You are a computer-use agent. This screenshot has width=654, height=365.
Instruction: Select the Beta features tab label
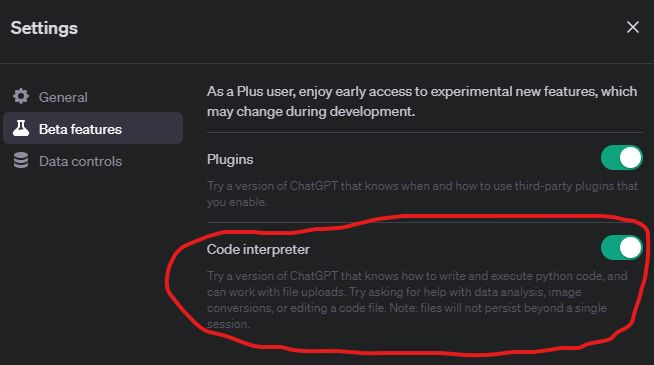tap(80, 129)
